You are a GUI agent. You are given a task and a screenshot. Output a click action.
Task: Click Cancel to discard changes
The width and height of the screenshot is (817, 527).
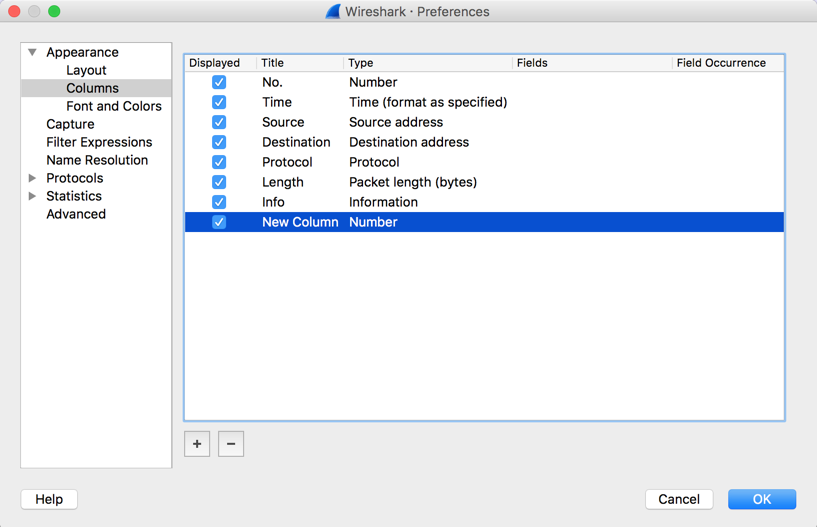pos(679,499)
